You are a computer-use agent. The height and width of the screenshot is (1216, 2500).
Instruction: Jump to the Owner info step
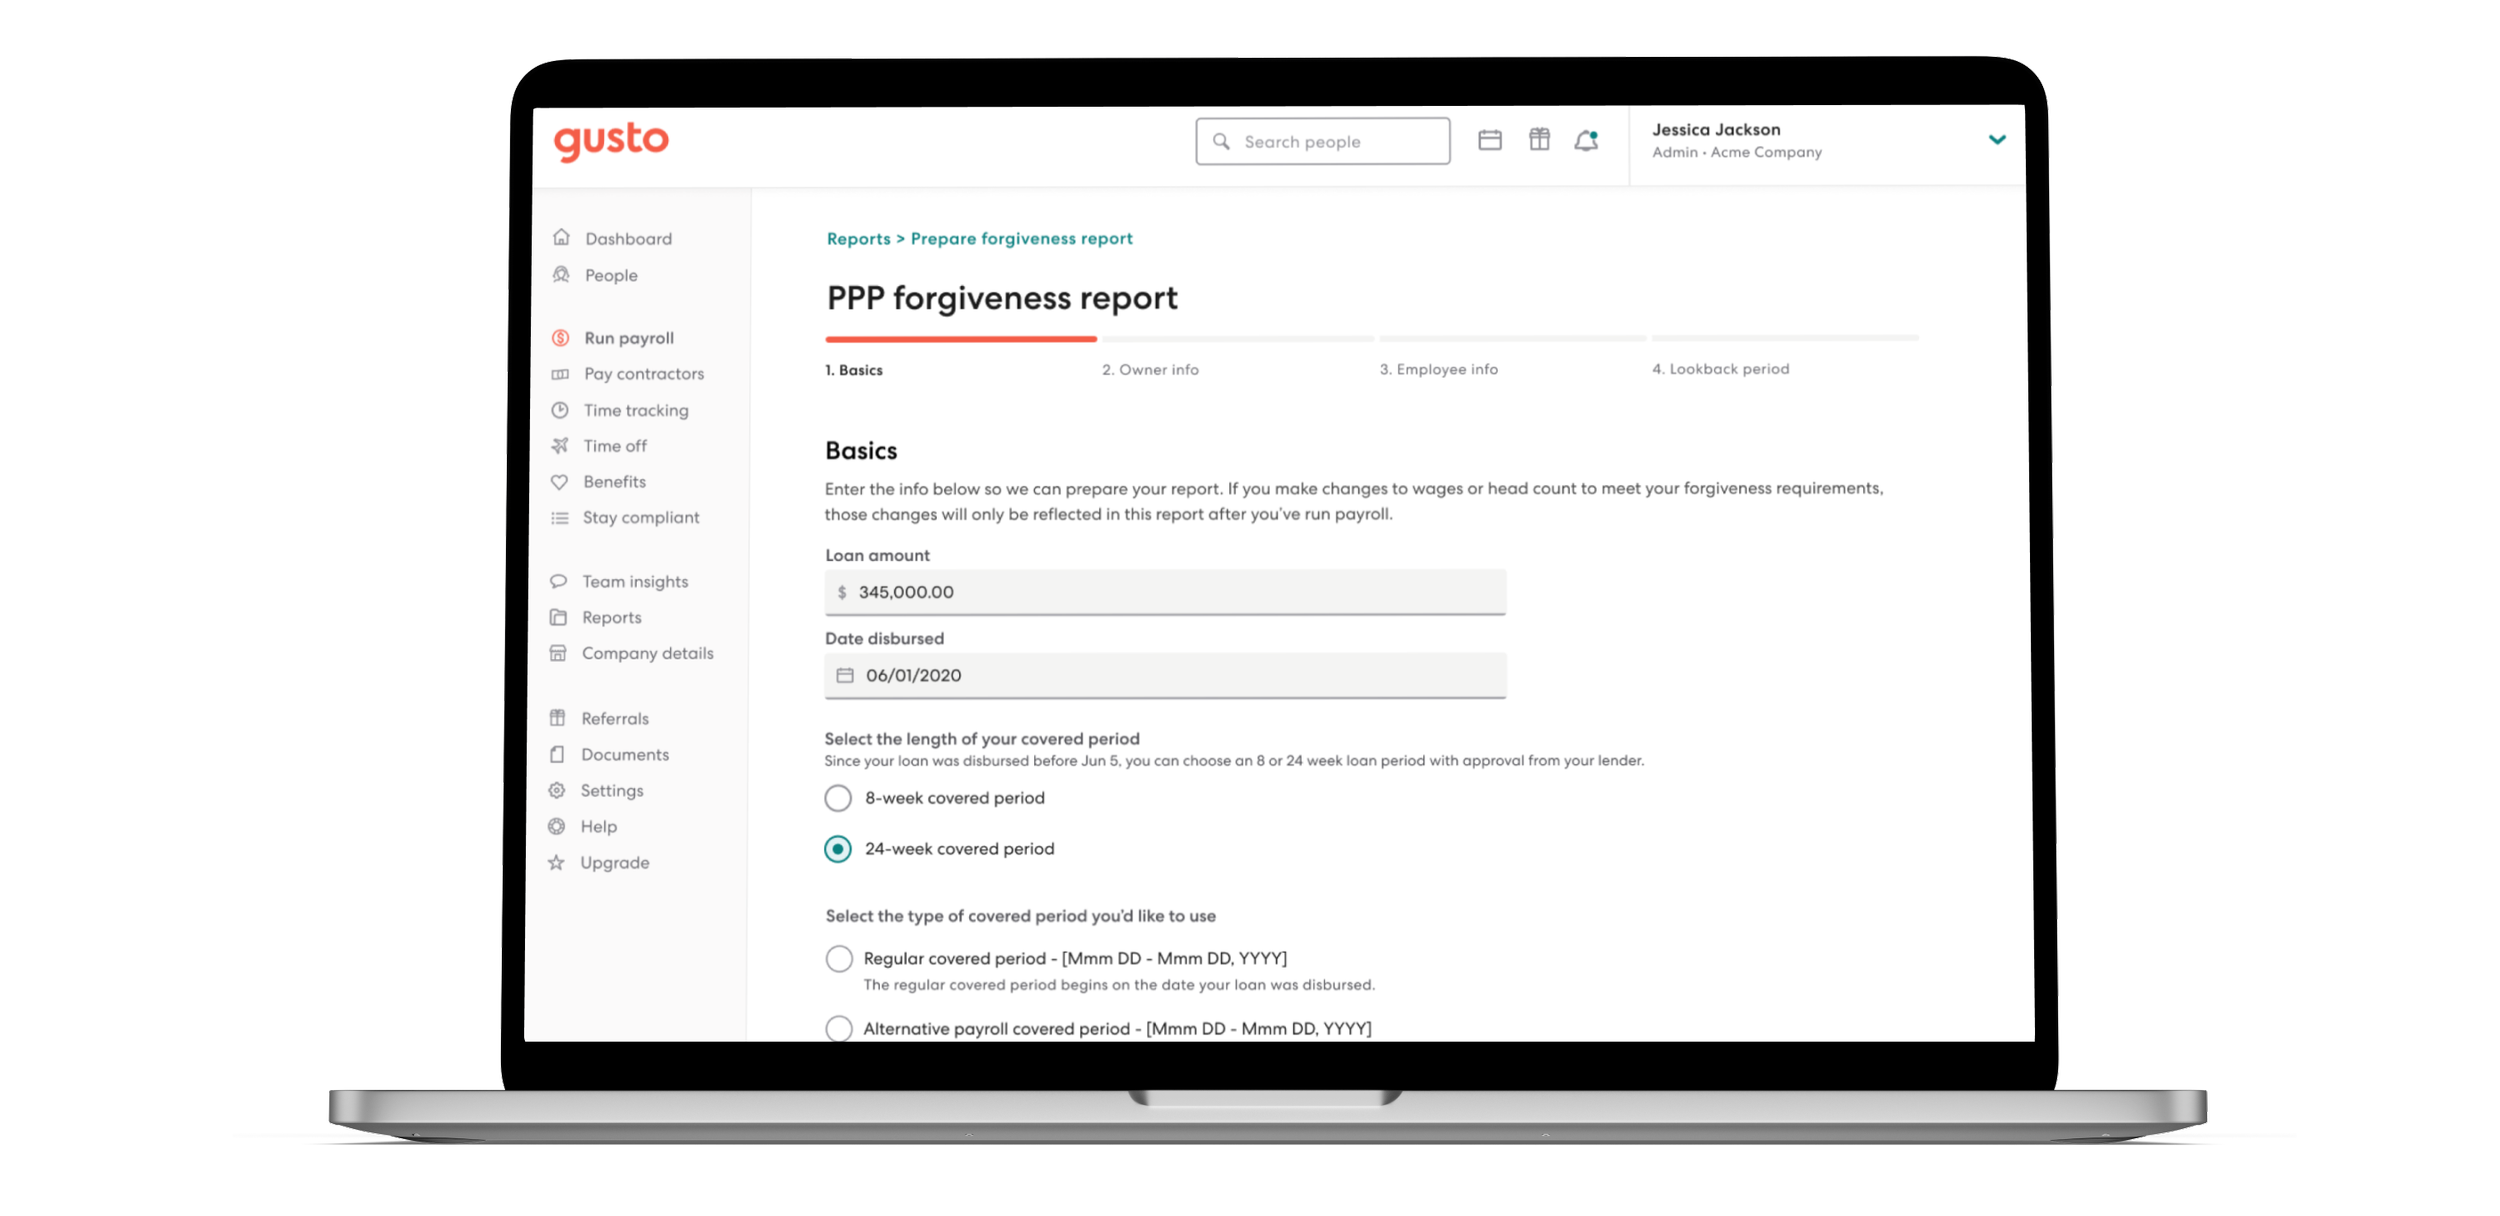pos(1150,370)
